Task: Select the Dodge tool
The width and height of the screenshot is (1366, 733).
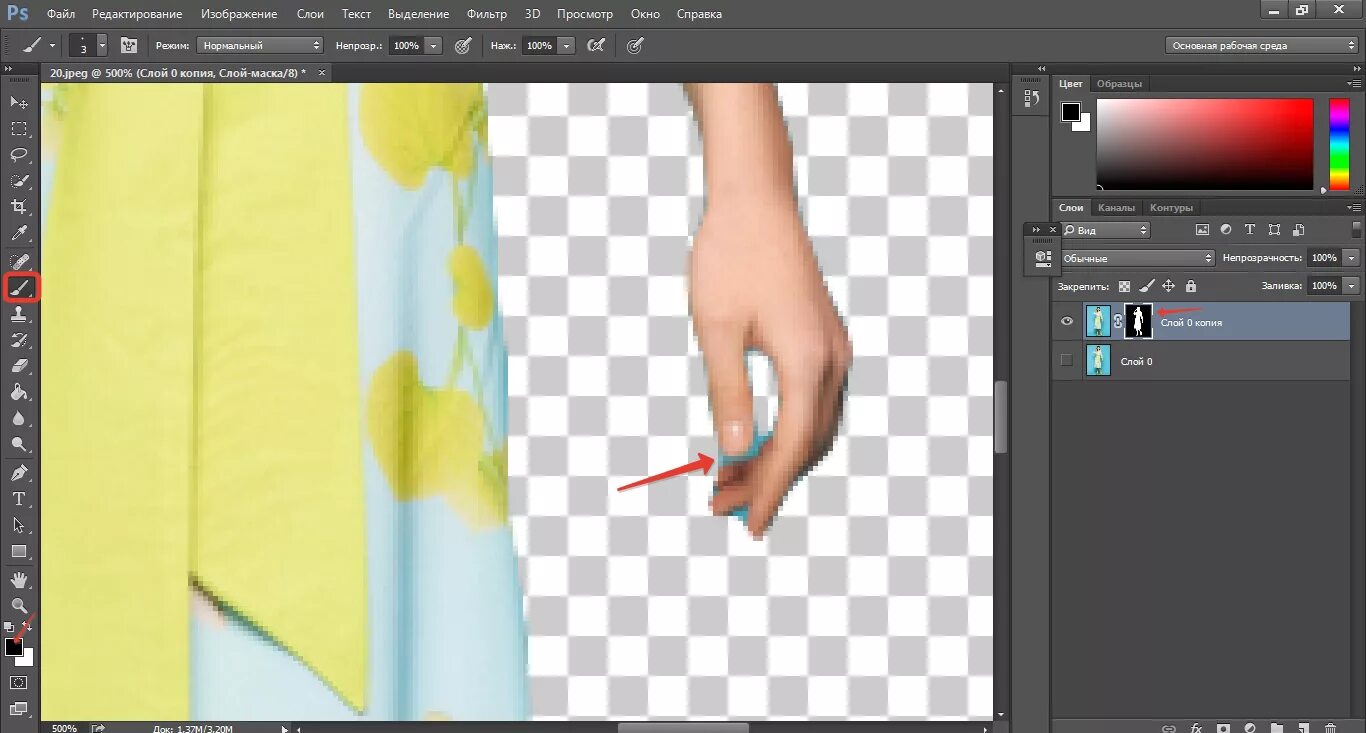Action: tap(19, 445)
